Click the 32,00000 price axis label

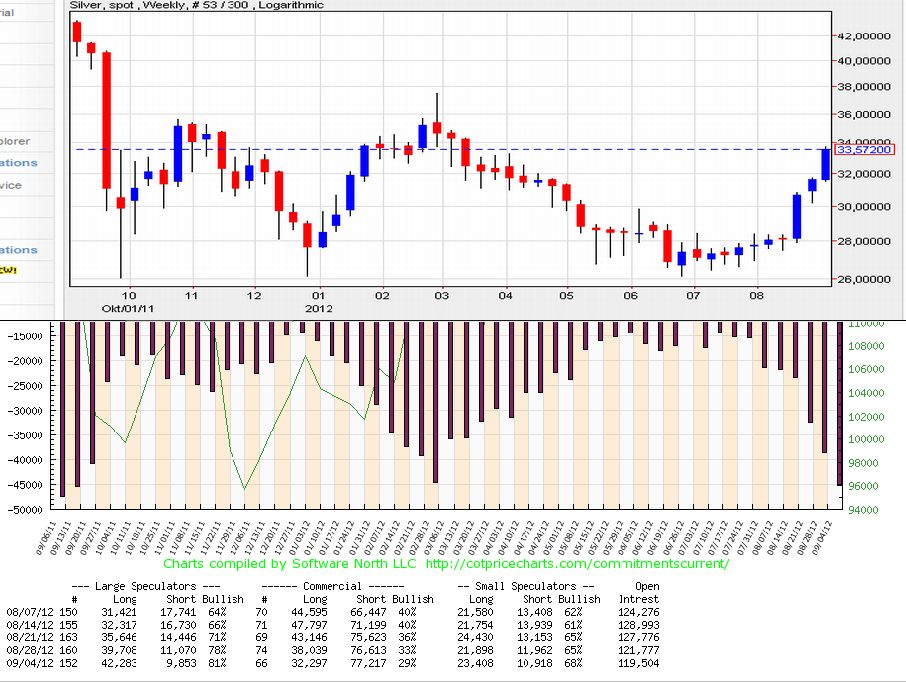tap(864, 174)
